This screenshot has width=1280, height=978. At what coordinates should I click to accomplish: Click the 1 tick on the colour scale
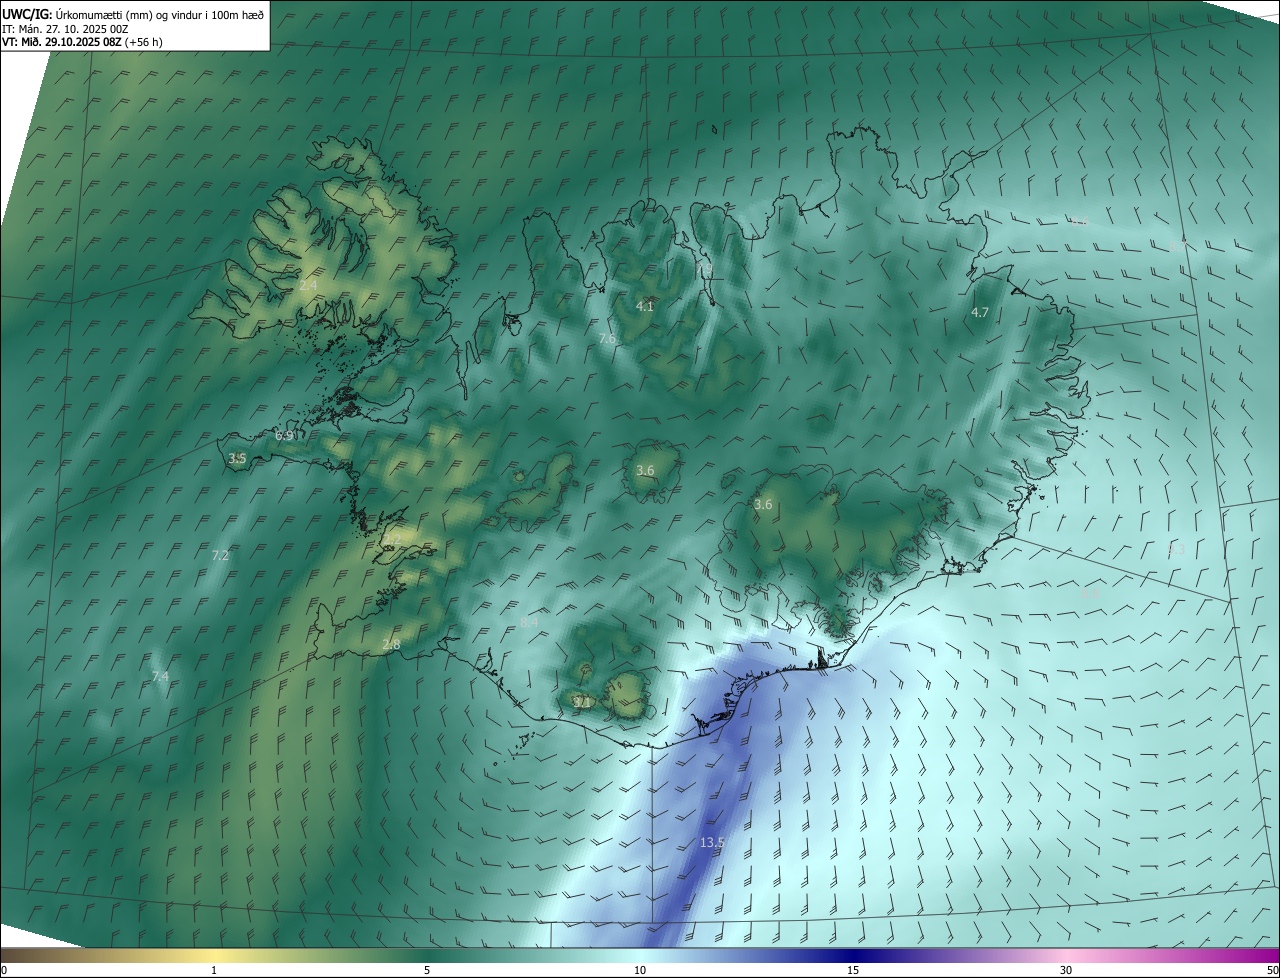coord(214,970)
